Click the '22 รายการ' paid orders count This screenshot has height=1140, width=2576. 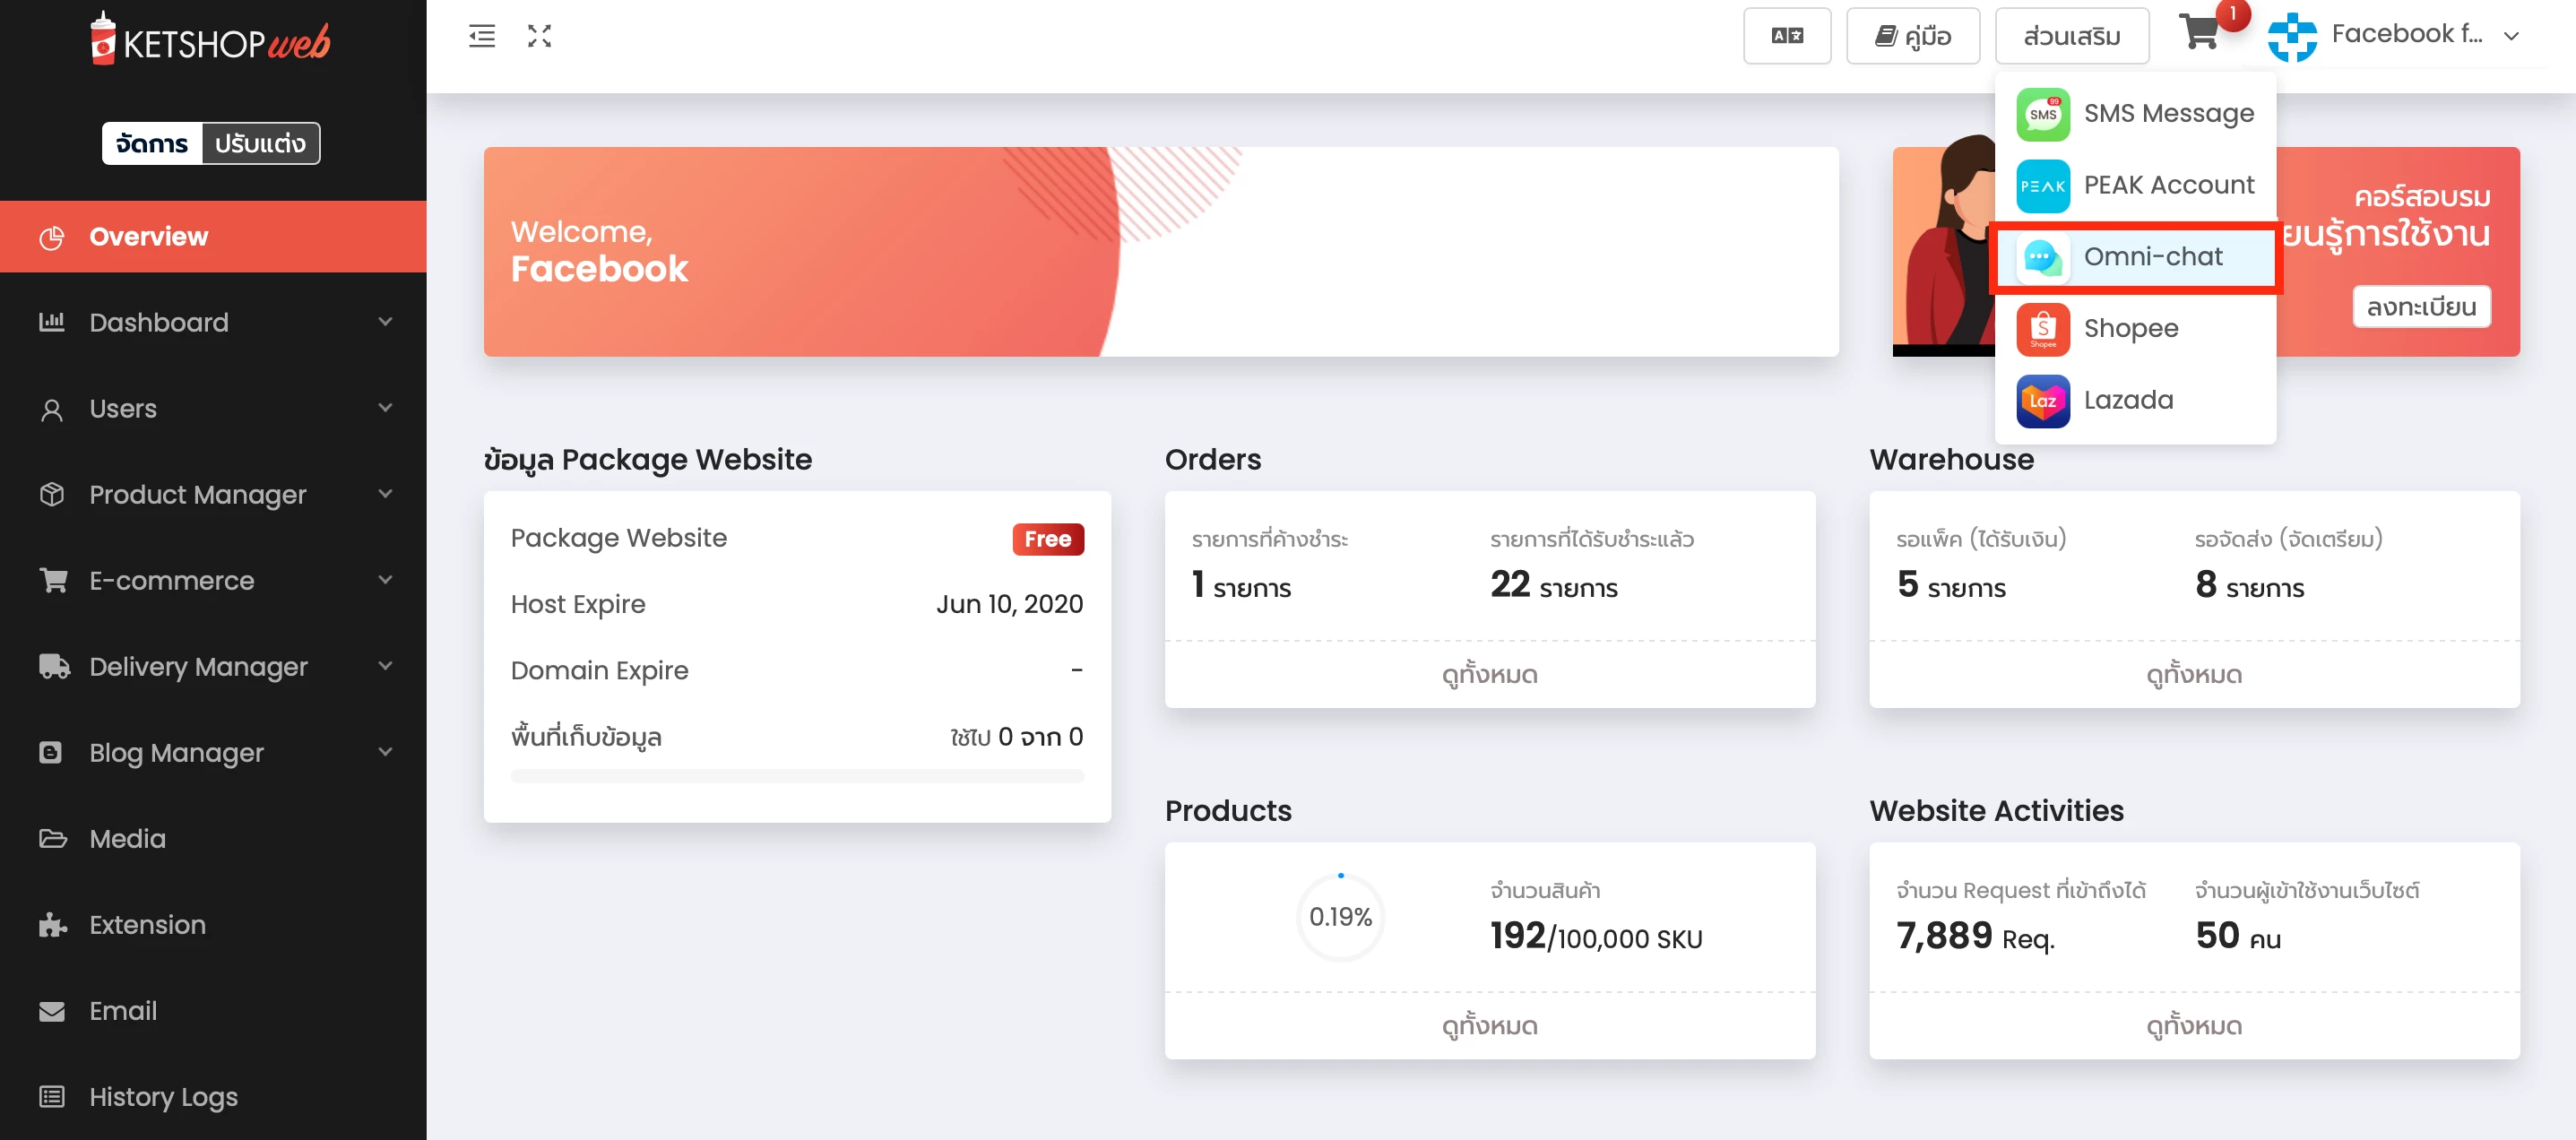point(1553,585)
